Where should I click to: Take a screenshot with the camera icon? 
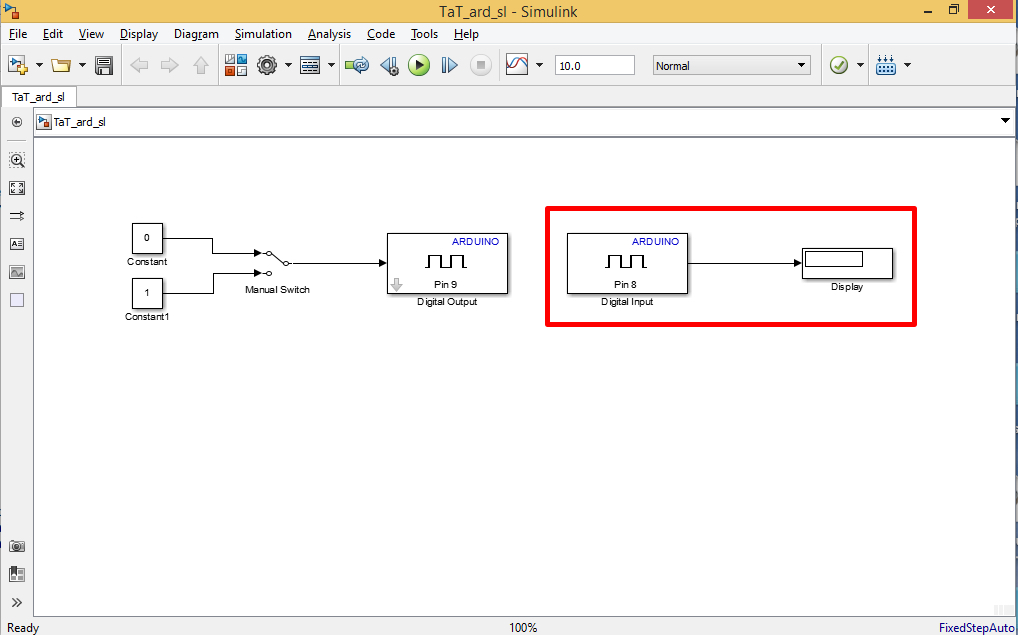click(17, 546)
